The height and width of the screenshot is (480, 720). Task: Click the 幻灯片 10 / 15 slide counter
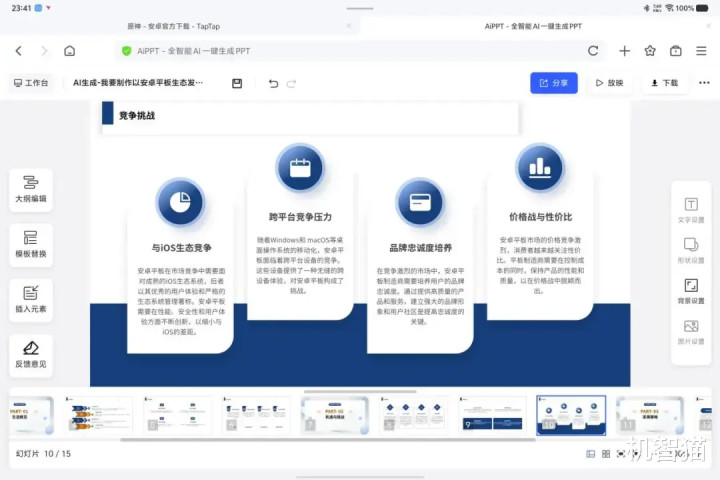point(43,454)
